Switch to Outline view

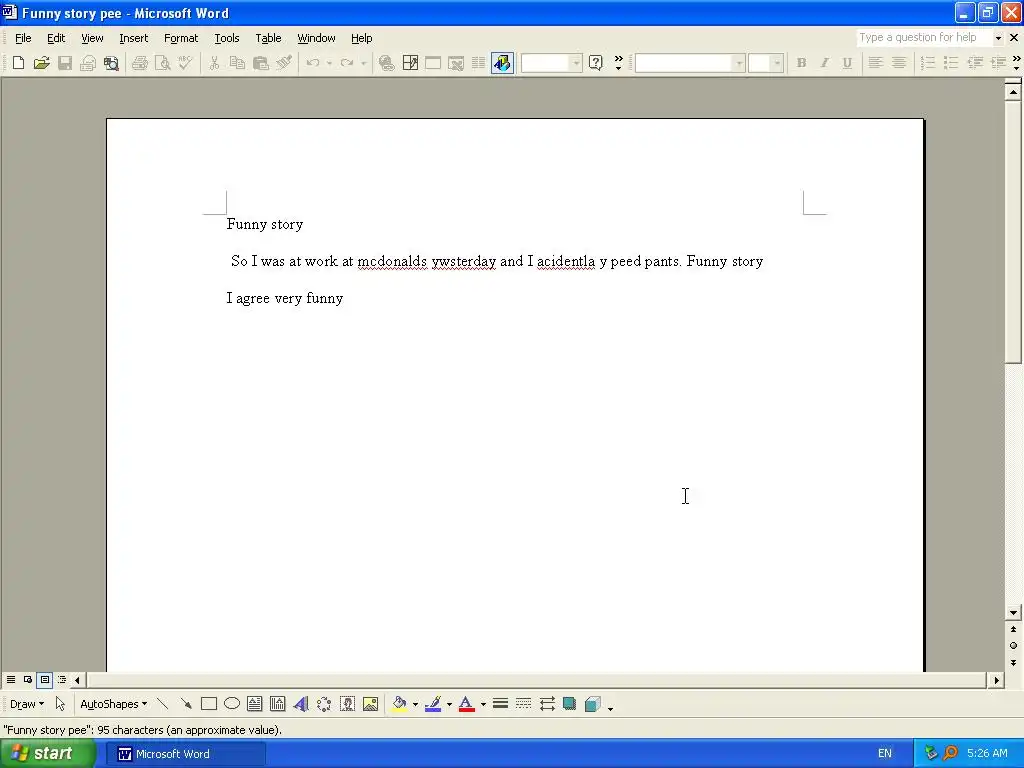[x=61, y=680]
